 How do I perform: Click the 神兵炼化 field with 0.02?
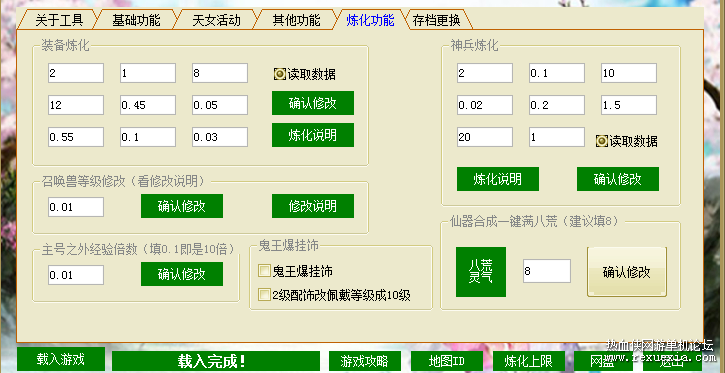pos(485,105)
